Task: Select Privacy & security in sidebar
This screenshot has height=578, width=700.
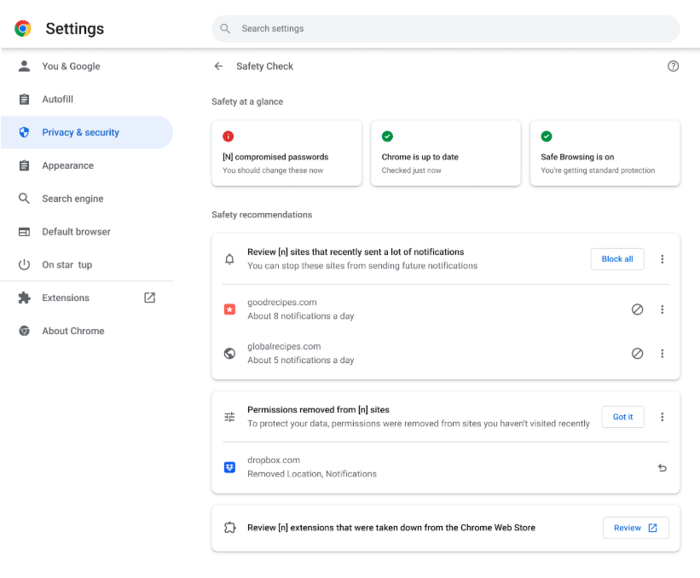Action: tap(87, 132)
